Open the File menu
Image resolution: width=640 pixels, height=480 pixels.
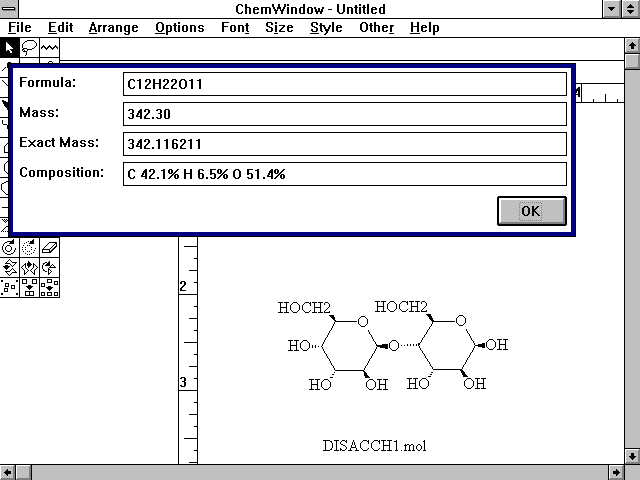coord(20,28)
